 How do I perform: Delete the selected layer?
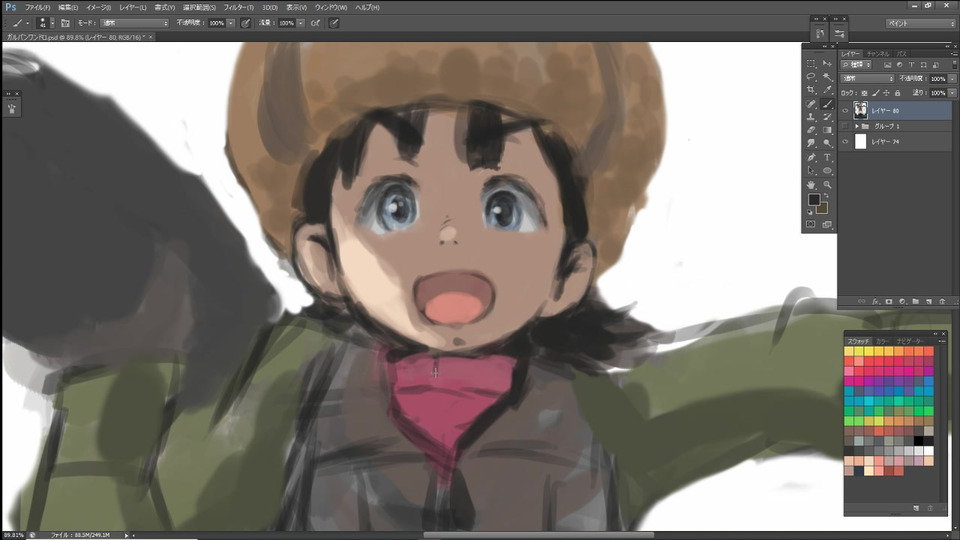tap(942, 302)
